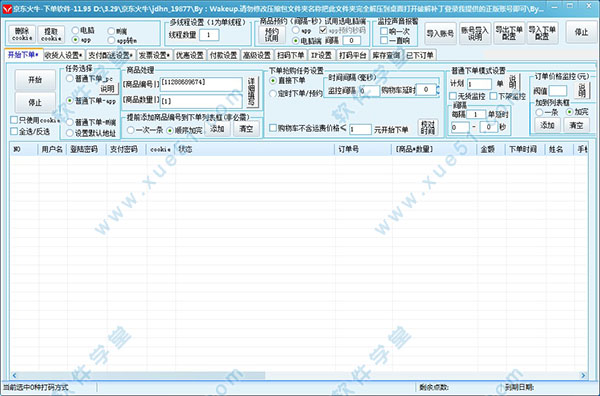
Task: Click the 计划 input field
Action: pyautogui.click(x=479, y=84)
